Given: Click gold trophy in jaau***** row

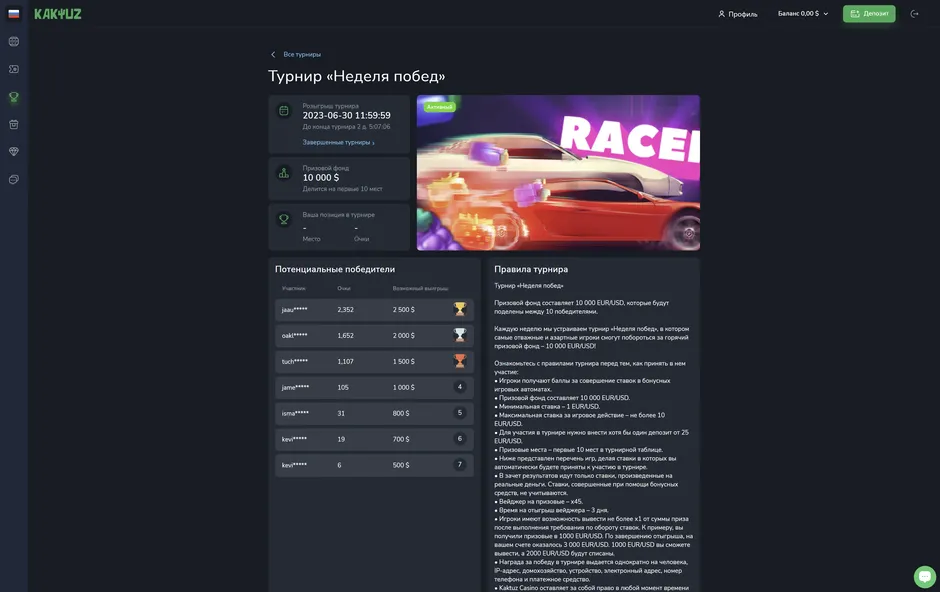Looking at the screenshot, I should [460, 309].
